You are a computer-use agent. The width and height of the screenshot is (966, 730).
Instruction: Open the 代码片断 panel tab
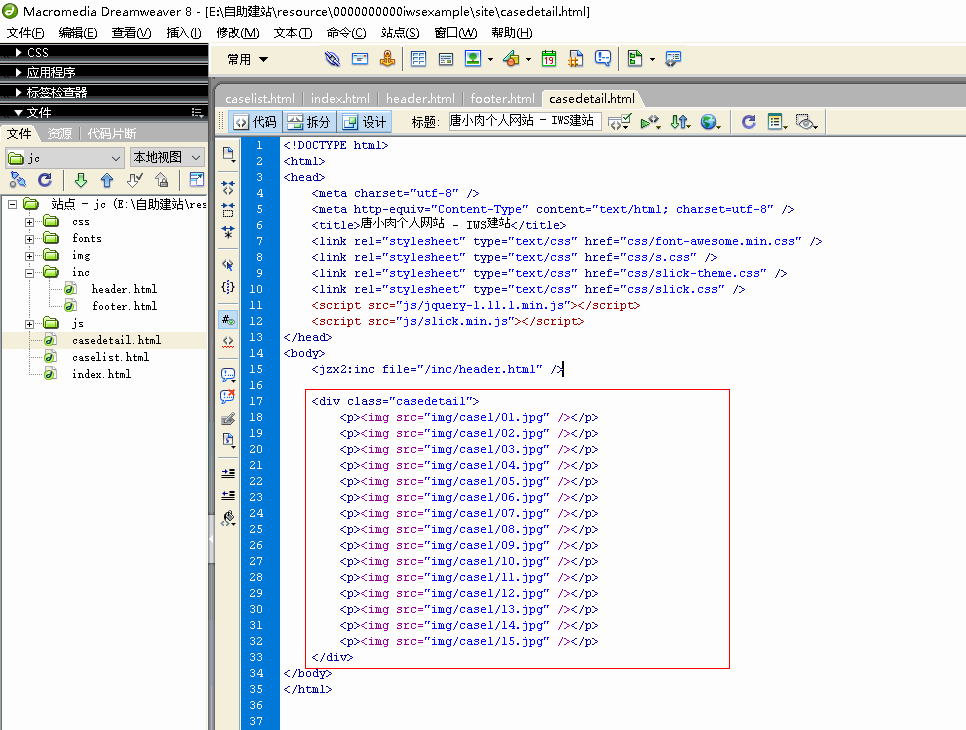coord(112,134)
